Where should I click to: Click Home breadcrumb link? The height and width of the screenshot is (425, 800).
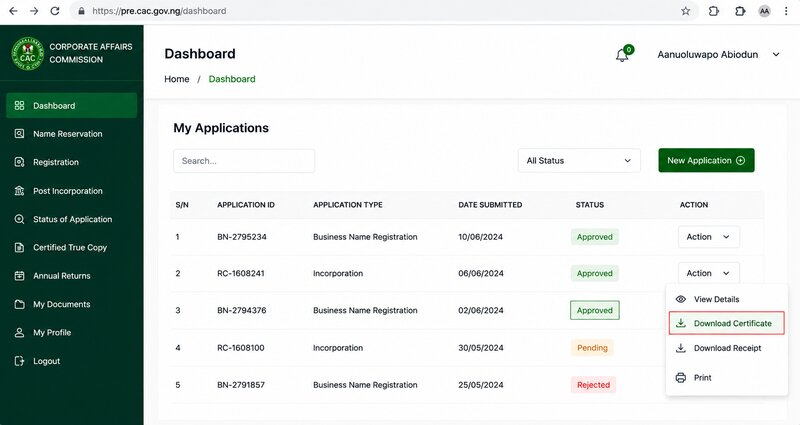177,79
